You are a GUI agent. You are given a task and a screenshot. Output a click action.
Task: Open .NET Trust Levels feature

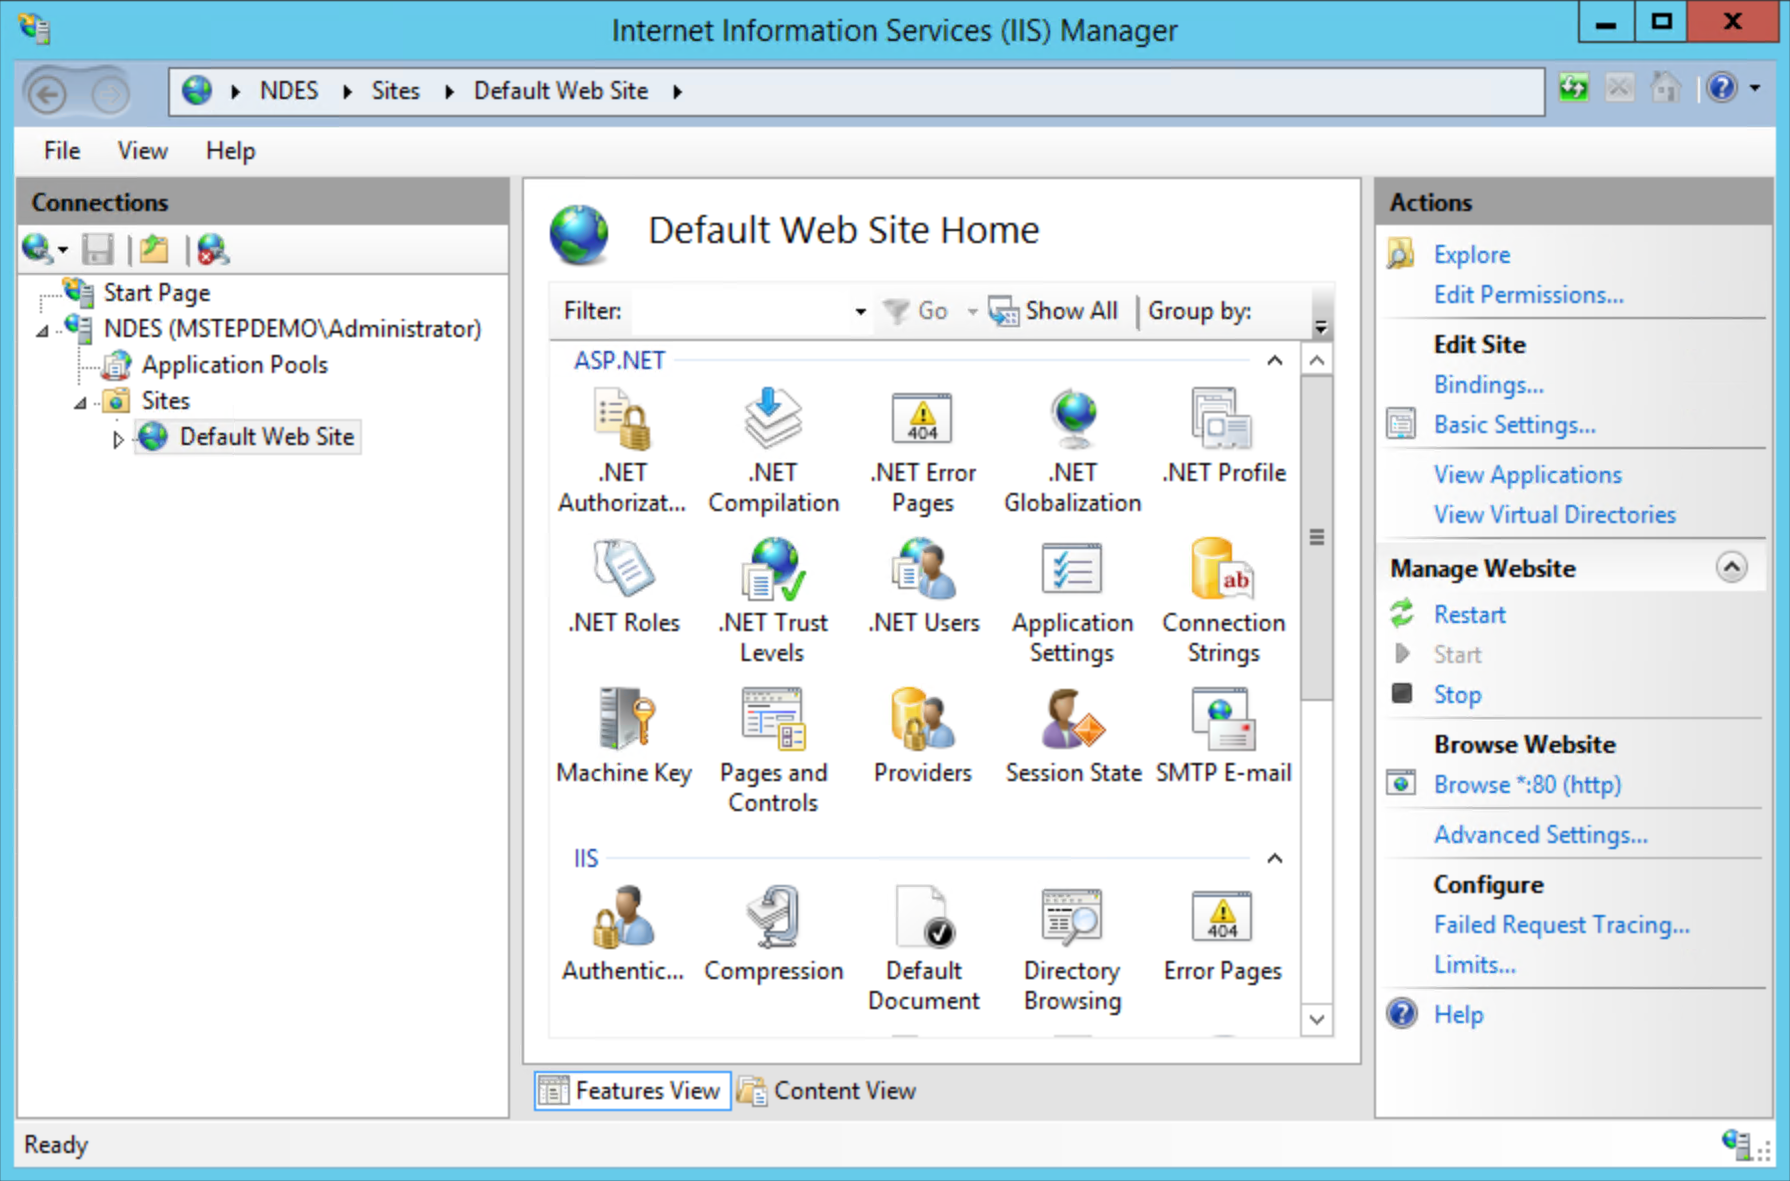click(773, 601)
